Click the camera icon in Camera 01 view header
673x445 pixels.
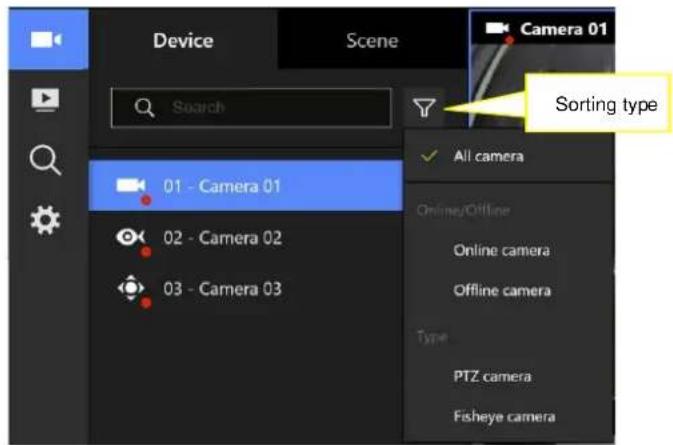click(x=497, y=28)
